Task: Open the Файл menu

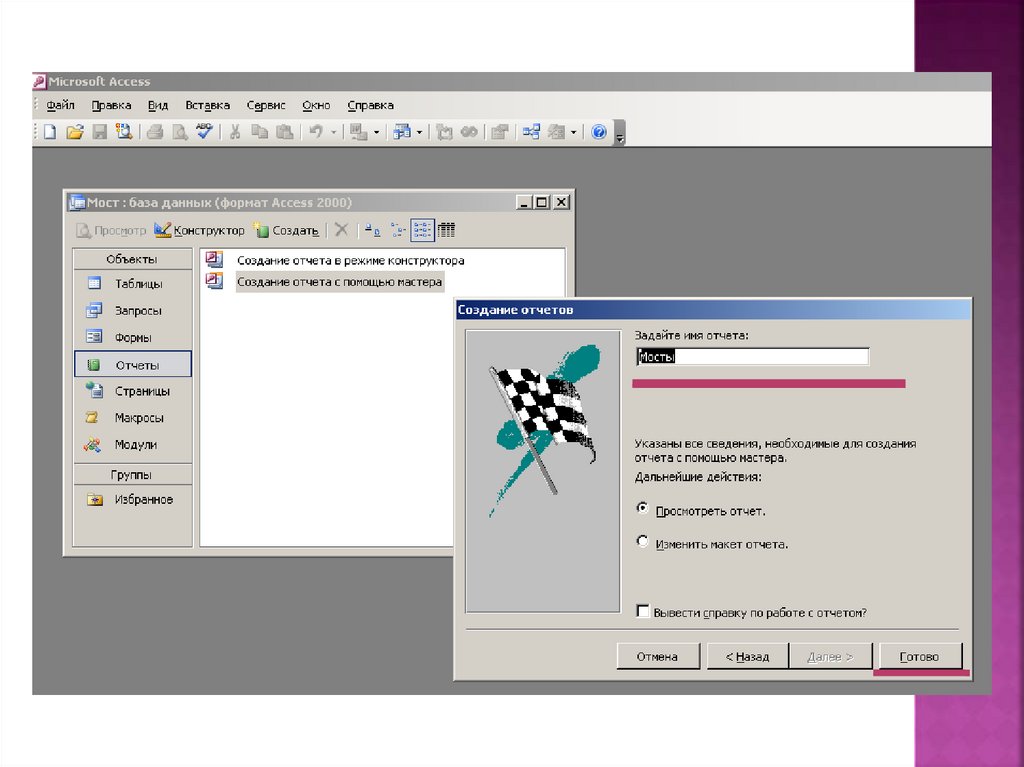Action: tap(61, 105)
